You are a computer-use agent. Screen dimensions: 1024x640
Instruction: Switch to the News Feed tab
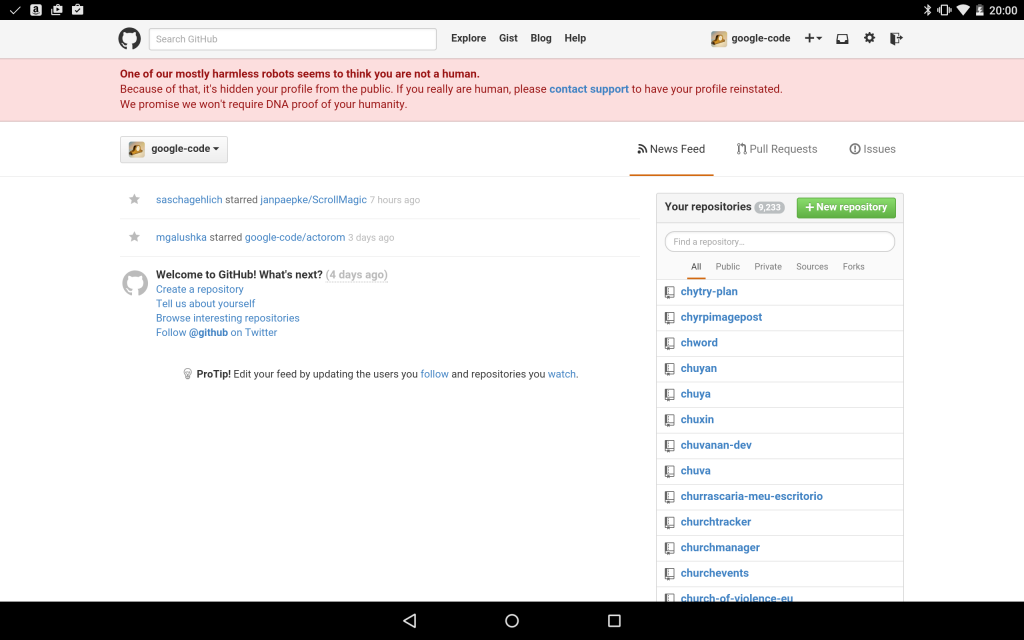coord(671,149)
